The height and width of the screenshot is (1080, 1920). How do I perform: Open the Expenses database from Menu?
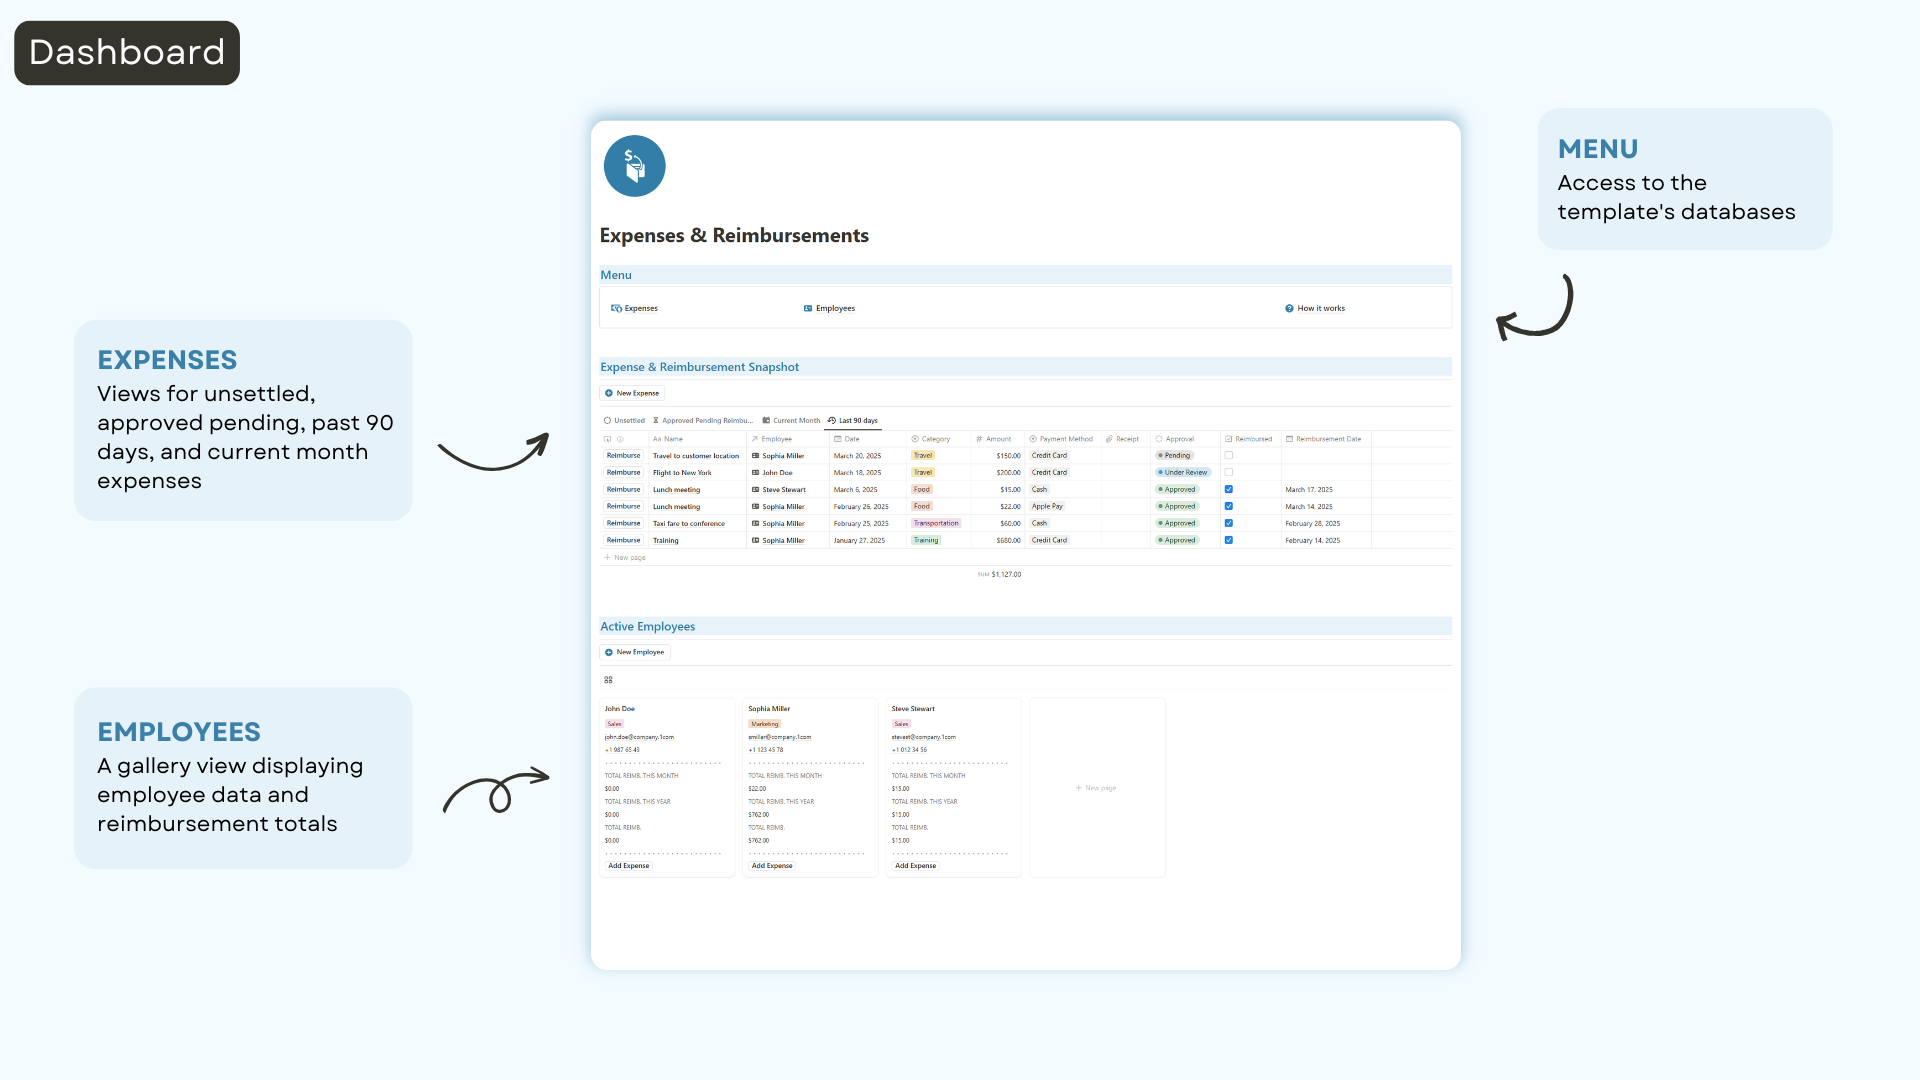click(x=634, y=308)
